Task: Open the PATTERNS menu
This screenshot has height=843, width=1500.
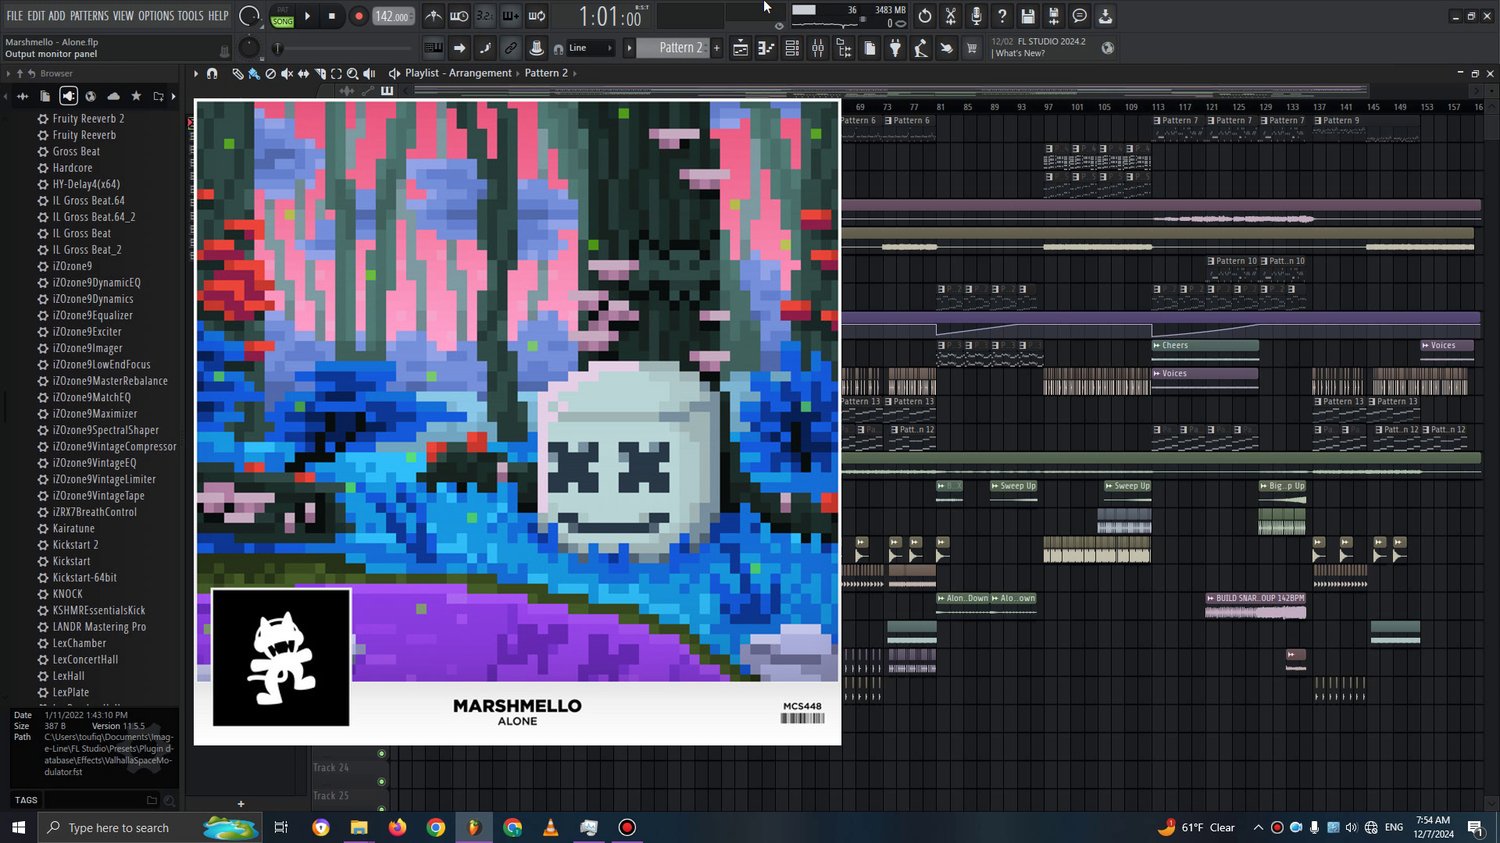Action: click(89, 16)
